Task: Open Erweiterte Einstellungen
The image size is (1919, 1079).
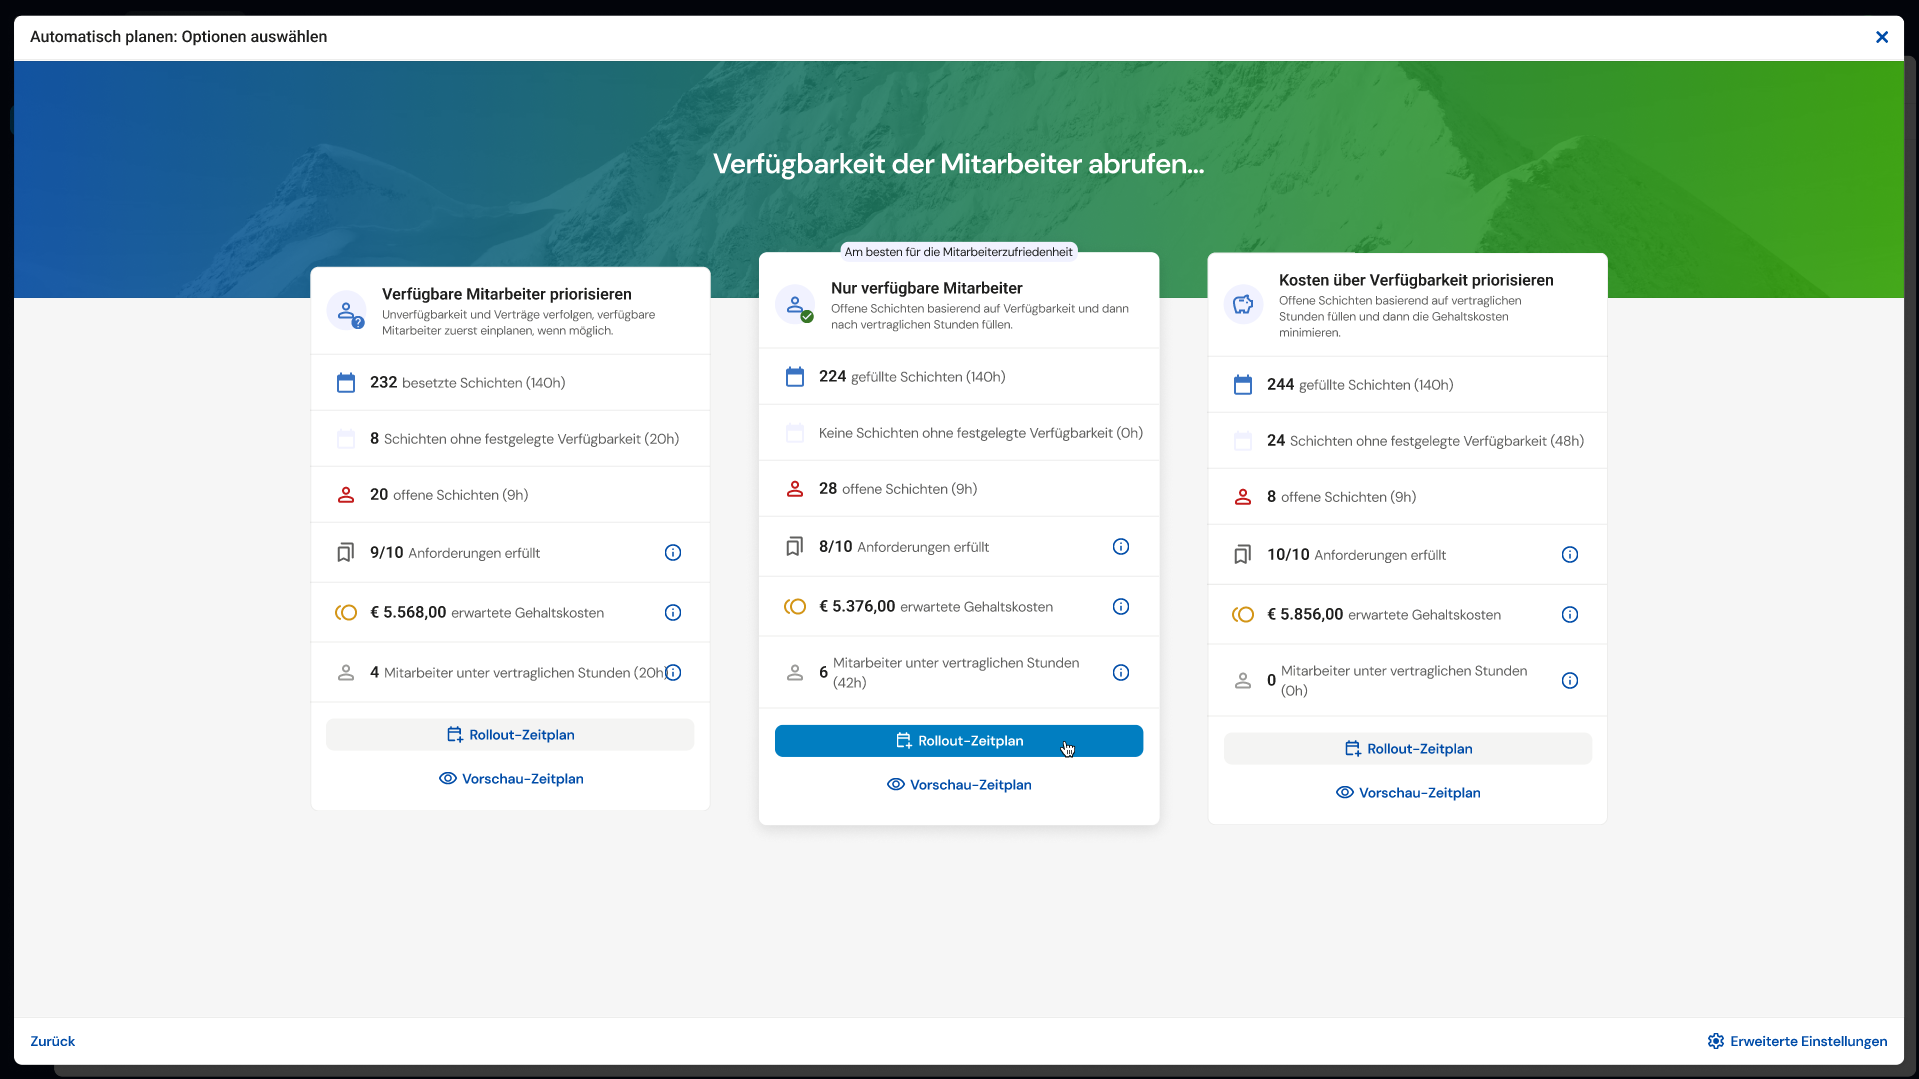Action: tap(1798, 1042)
